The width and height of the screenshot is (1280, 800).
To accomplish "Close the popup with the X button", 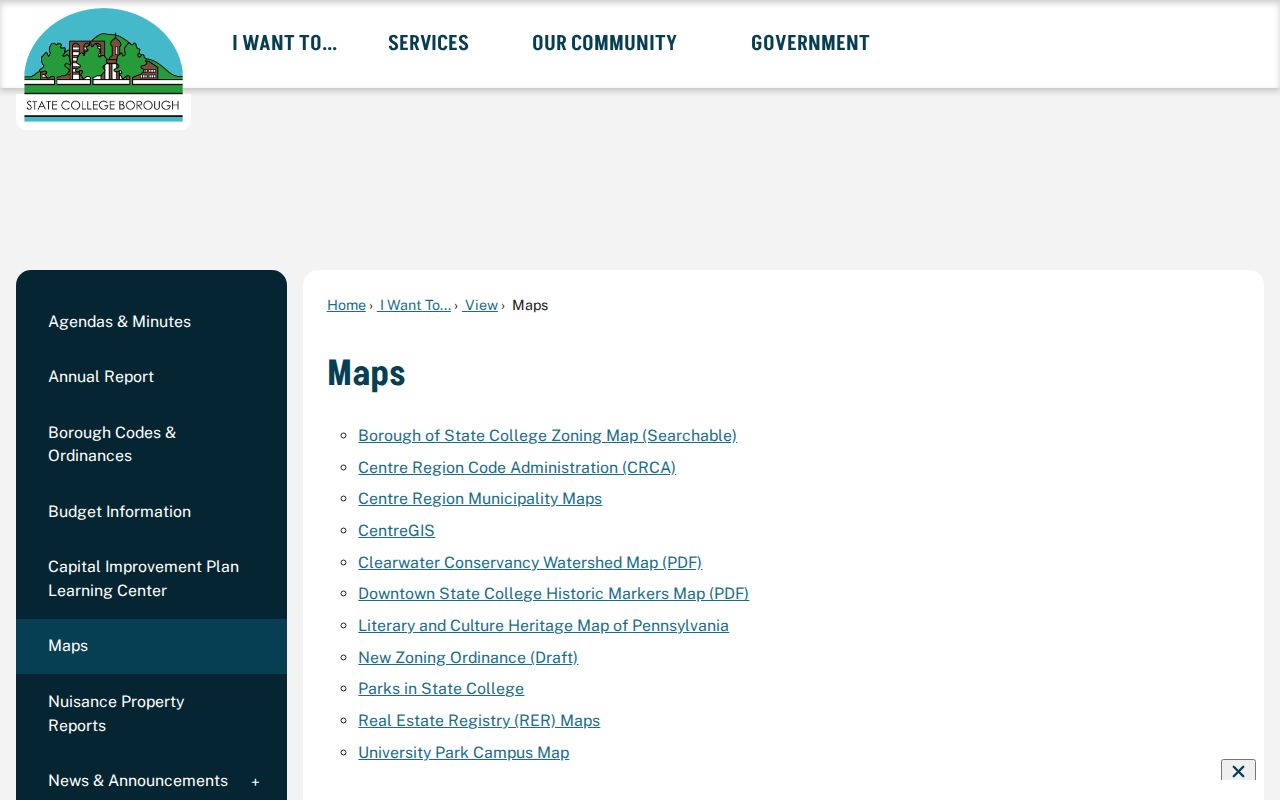I will click(x=1238, y=771).
